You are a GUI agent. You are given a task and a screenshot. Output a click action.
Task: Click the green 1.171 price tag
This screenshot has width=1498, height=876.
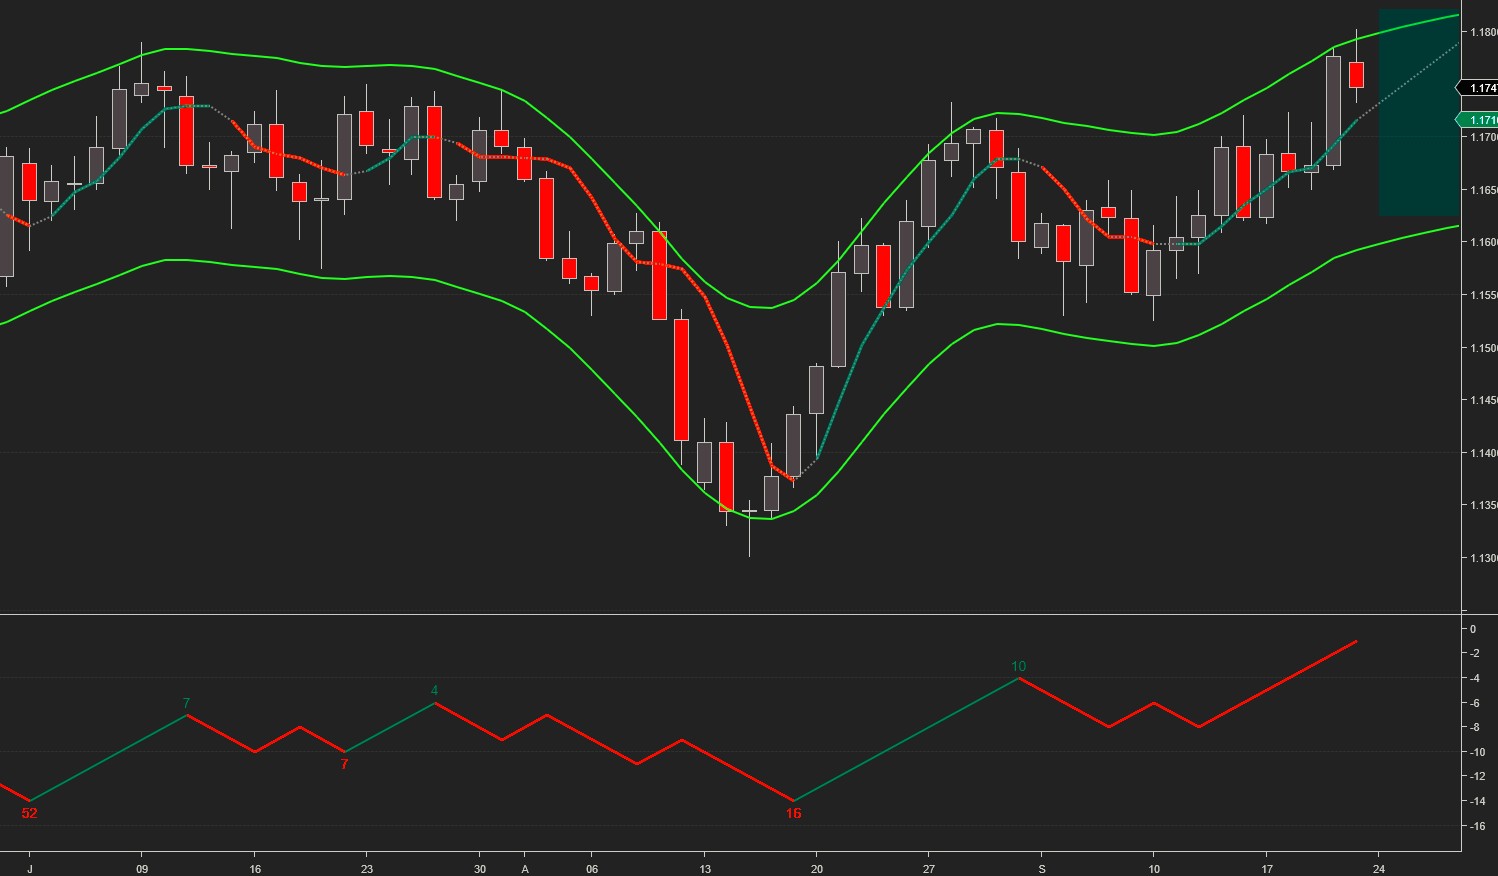pos(1478,120)
